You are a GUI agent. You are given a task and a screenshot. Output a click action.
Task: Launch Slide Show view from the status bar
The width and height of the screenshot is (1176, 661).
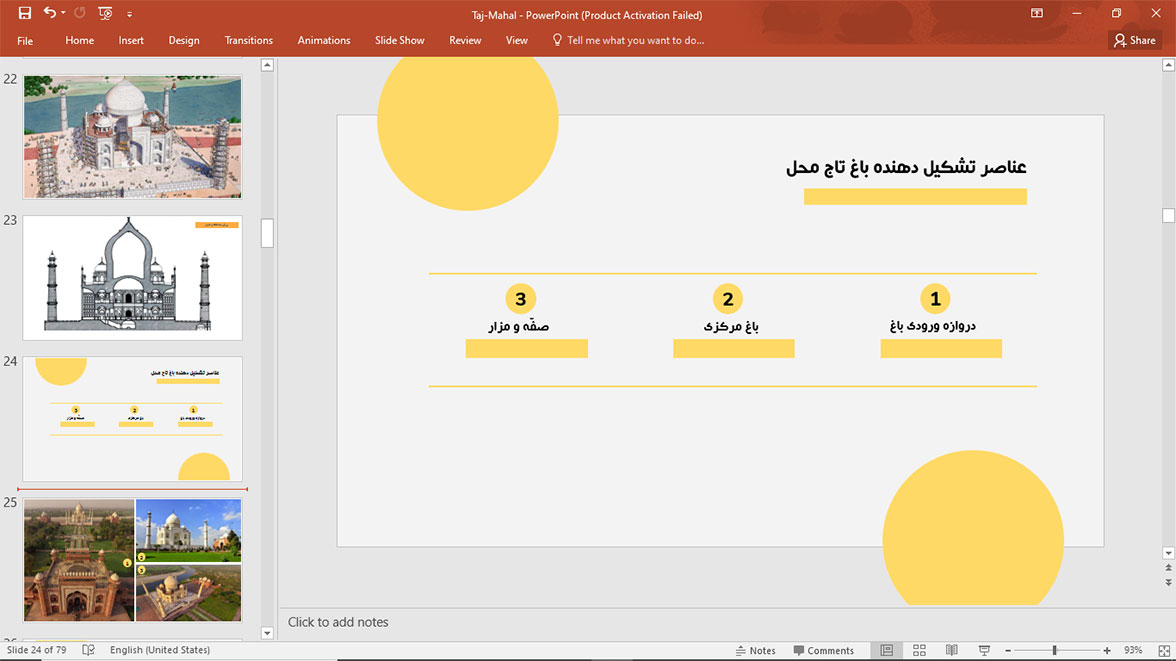tap(984, 650)
